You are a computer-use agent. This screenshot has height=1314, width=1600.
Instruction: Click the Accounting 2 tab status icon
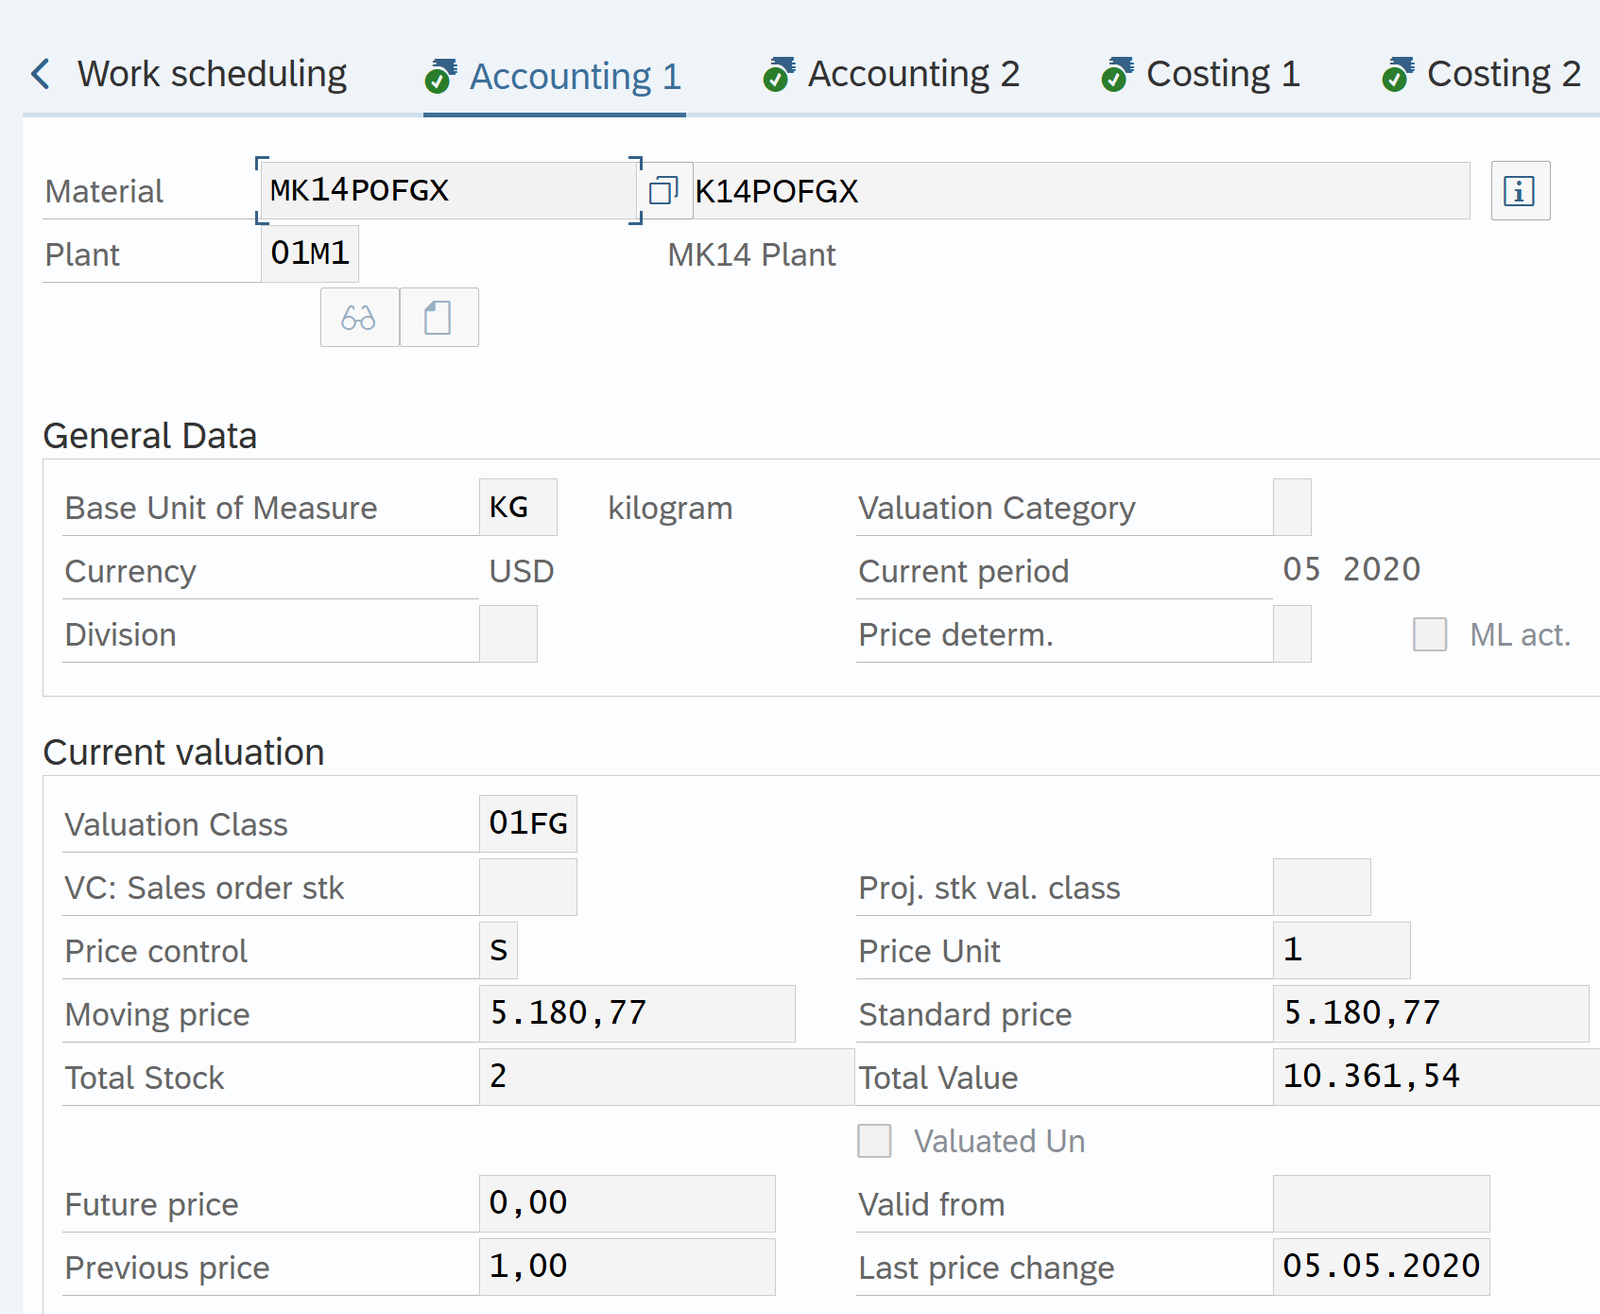coord(778,74)
